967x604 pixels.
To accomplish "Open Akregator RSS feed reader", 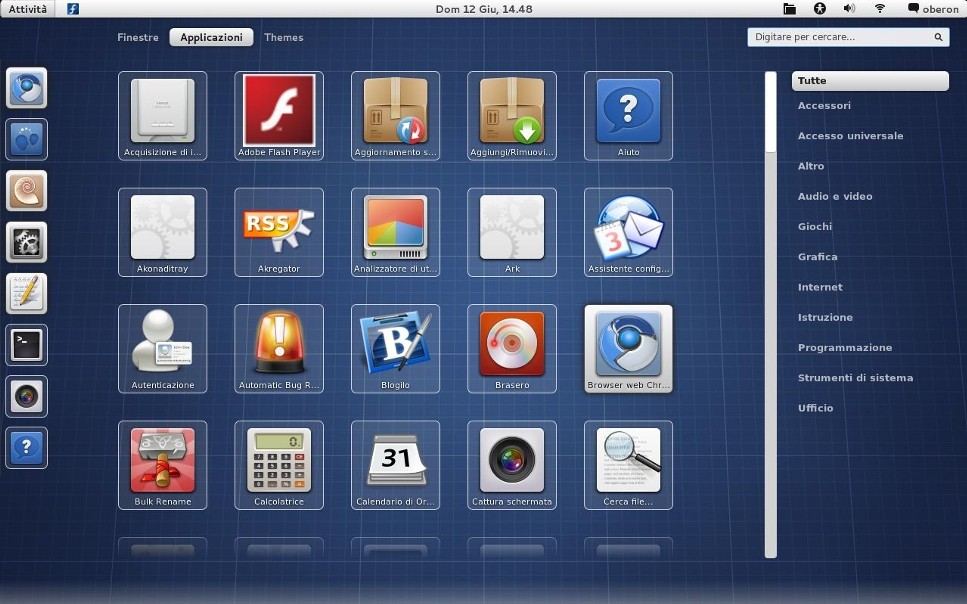I will [x=279, y=232].
